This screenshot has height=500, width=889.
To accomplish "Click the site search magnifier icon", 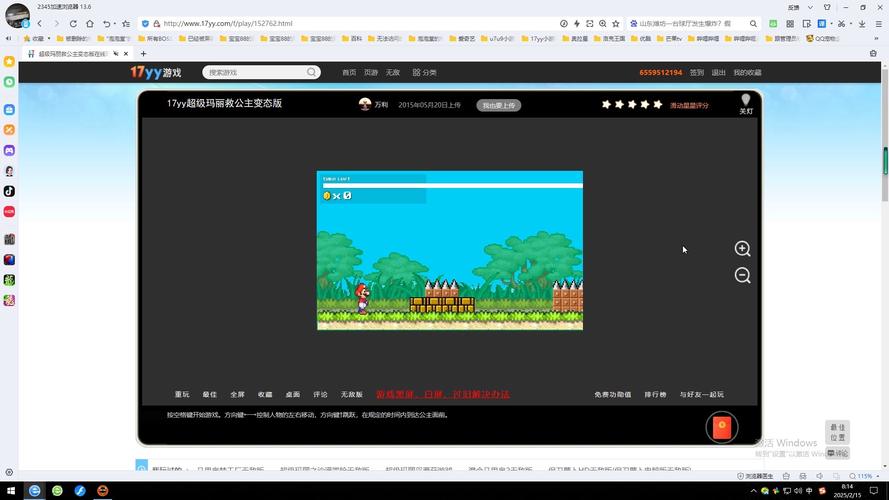I will pos(311,72).
